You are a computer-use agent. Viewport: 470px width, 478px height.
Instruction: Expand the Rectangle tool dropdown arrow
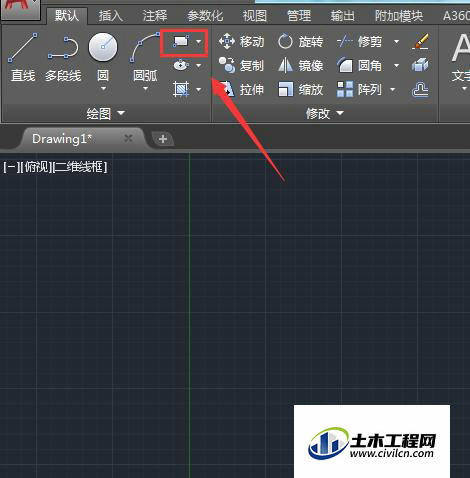pos(199,42)
